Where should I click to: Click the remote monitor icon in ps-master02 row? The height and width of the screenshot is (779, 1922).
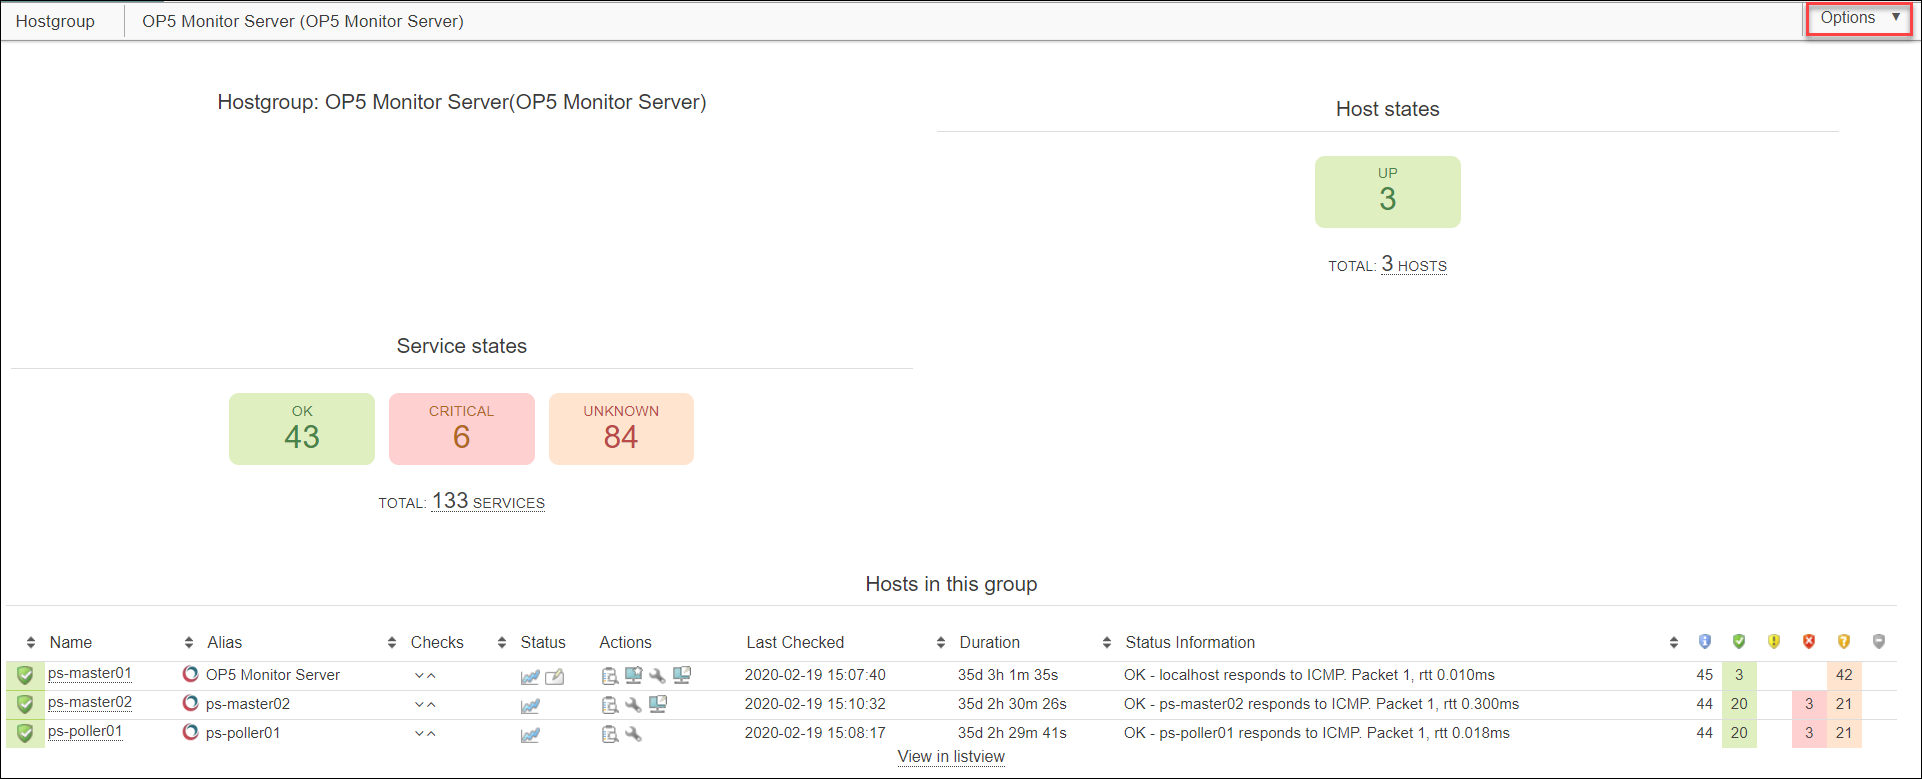pos(658,705)
